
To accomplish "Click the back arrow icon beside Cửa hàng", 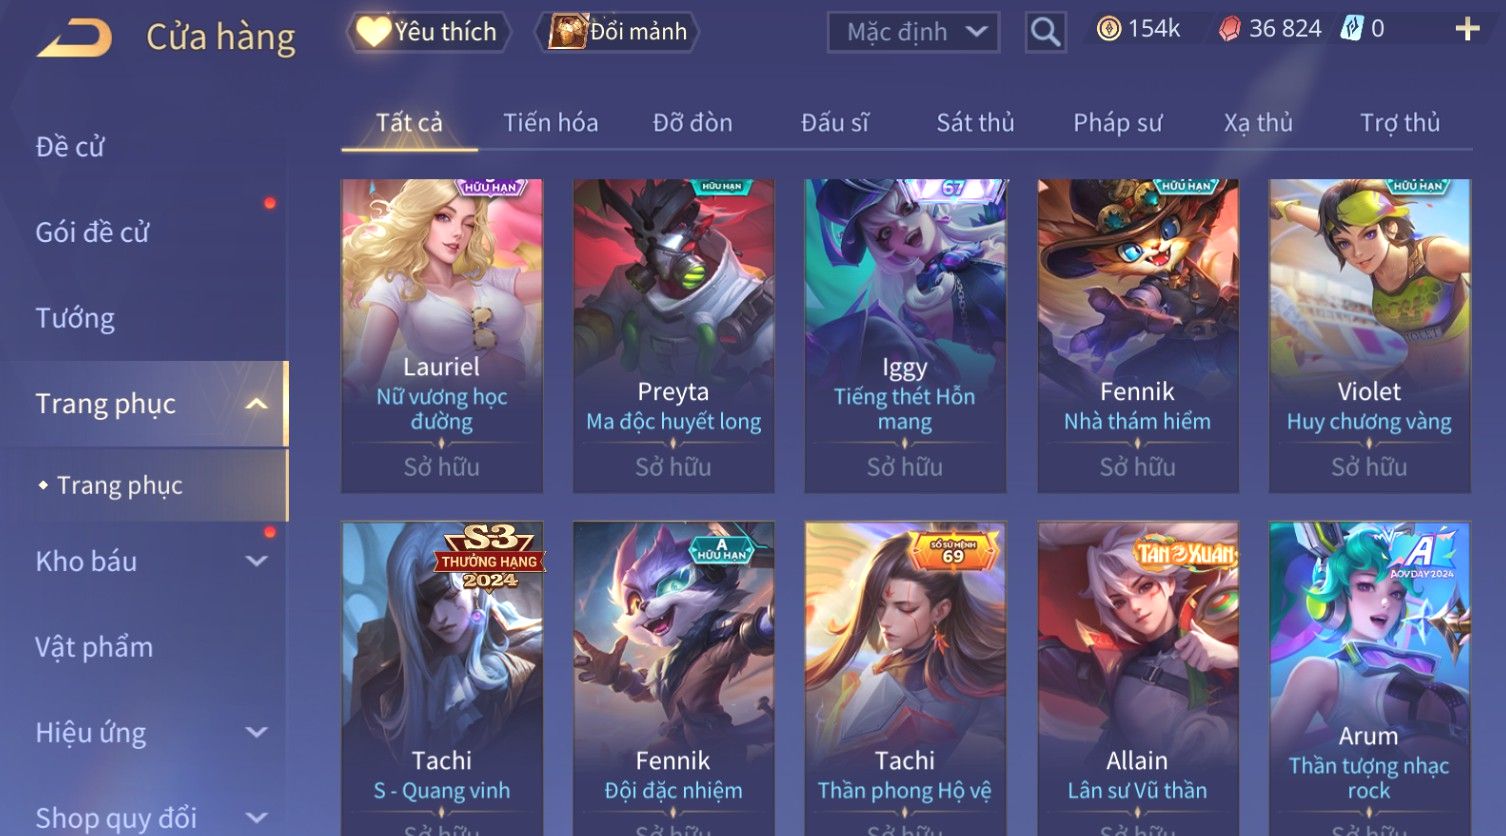I will [x=74, y=39].
